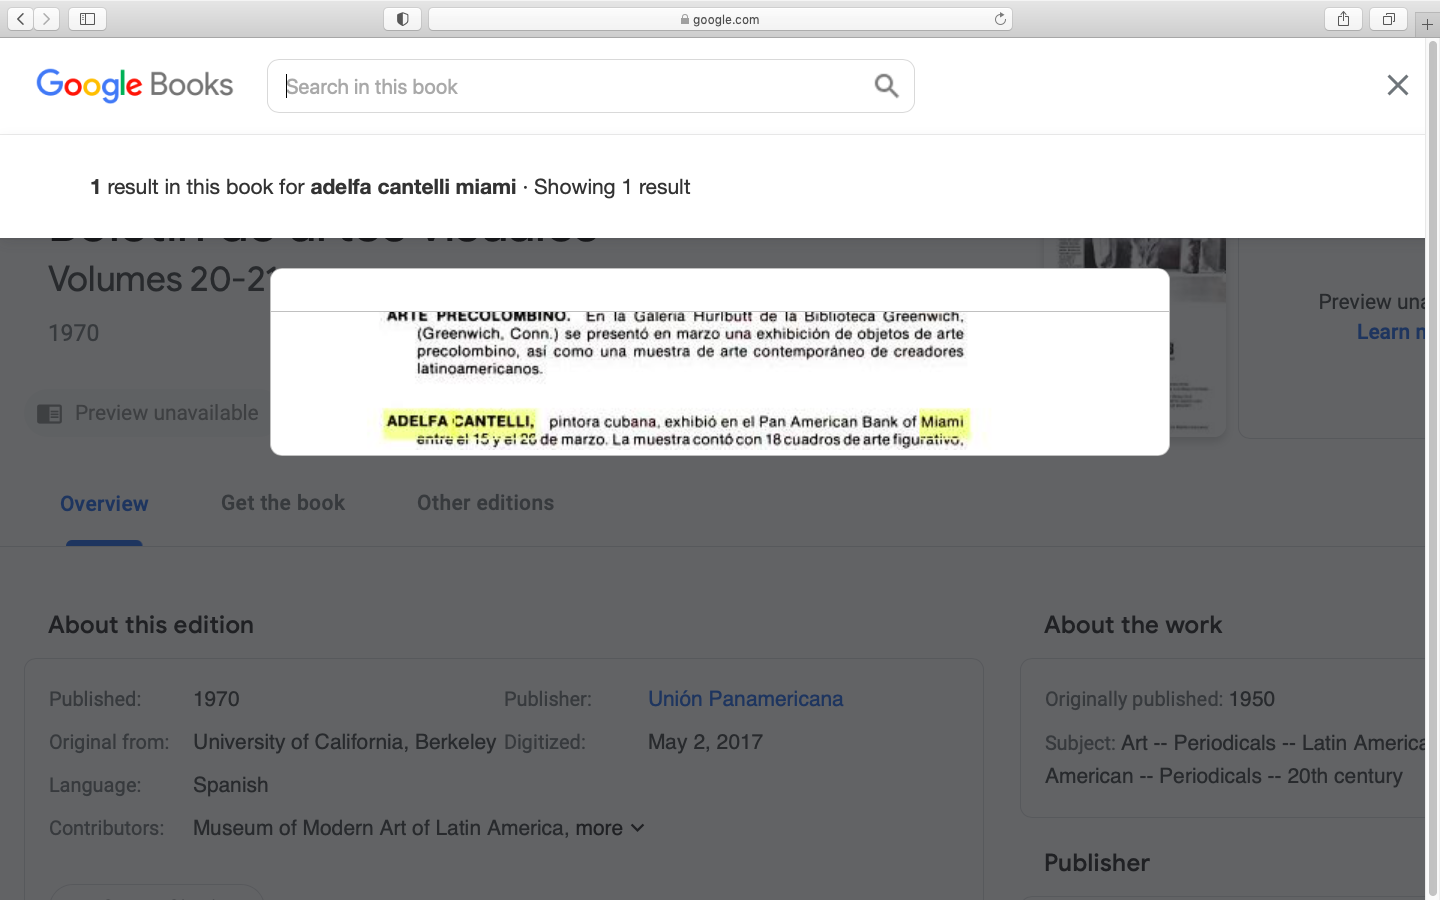
Task: Expand the contributors 'more' dropdown
Action: (x=610, y=828)
